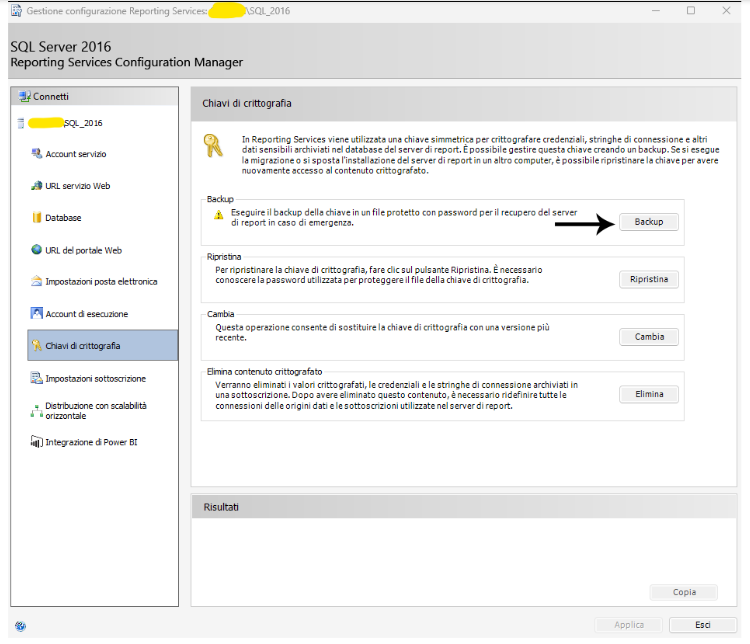Click the help globe icon at bottom left
This screenshot has height=644, width=750.
click(20, 626)
